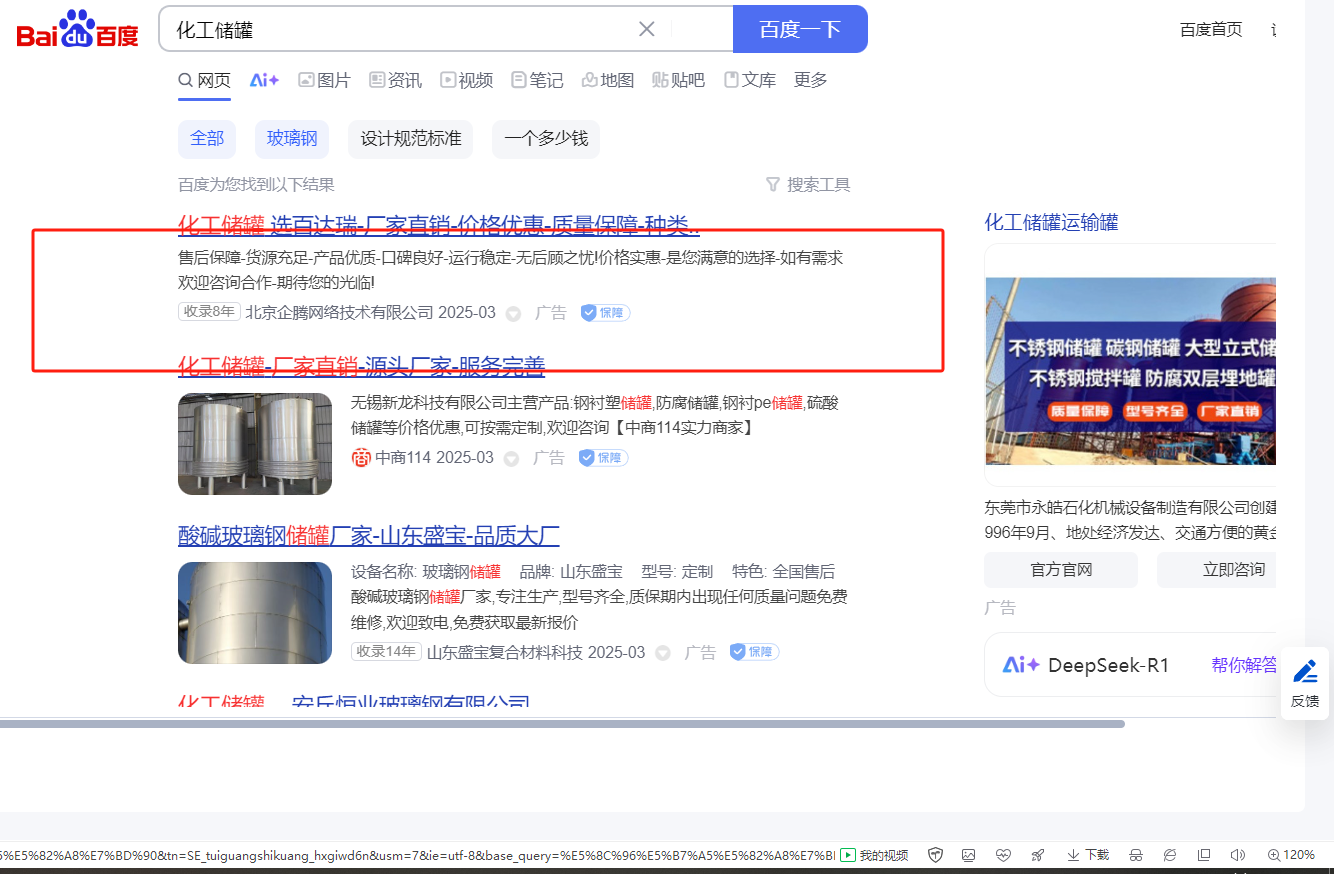Screen dimensions: 1334x874
Task: Select the 一个多少钱 filter chip
Action: (x=546, y=139)
